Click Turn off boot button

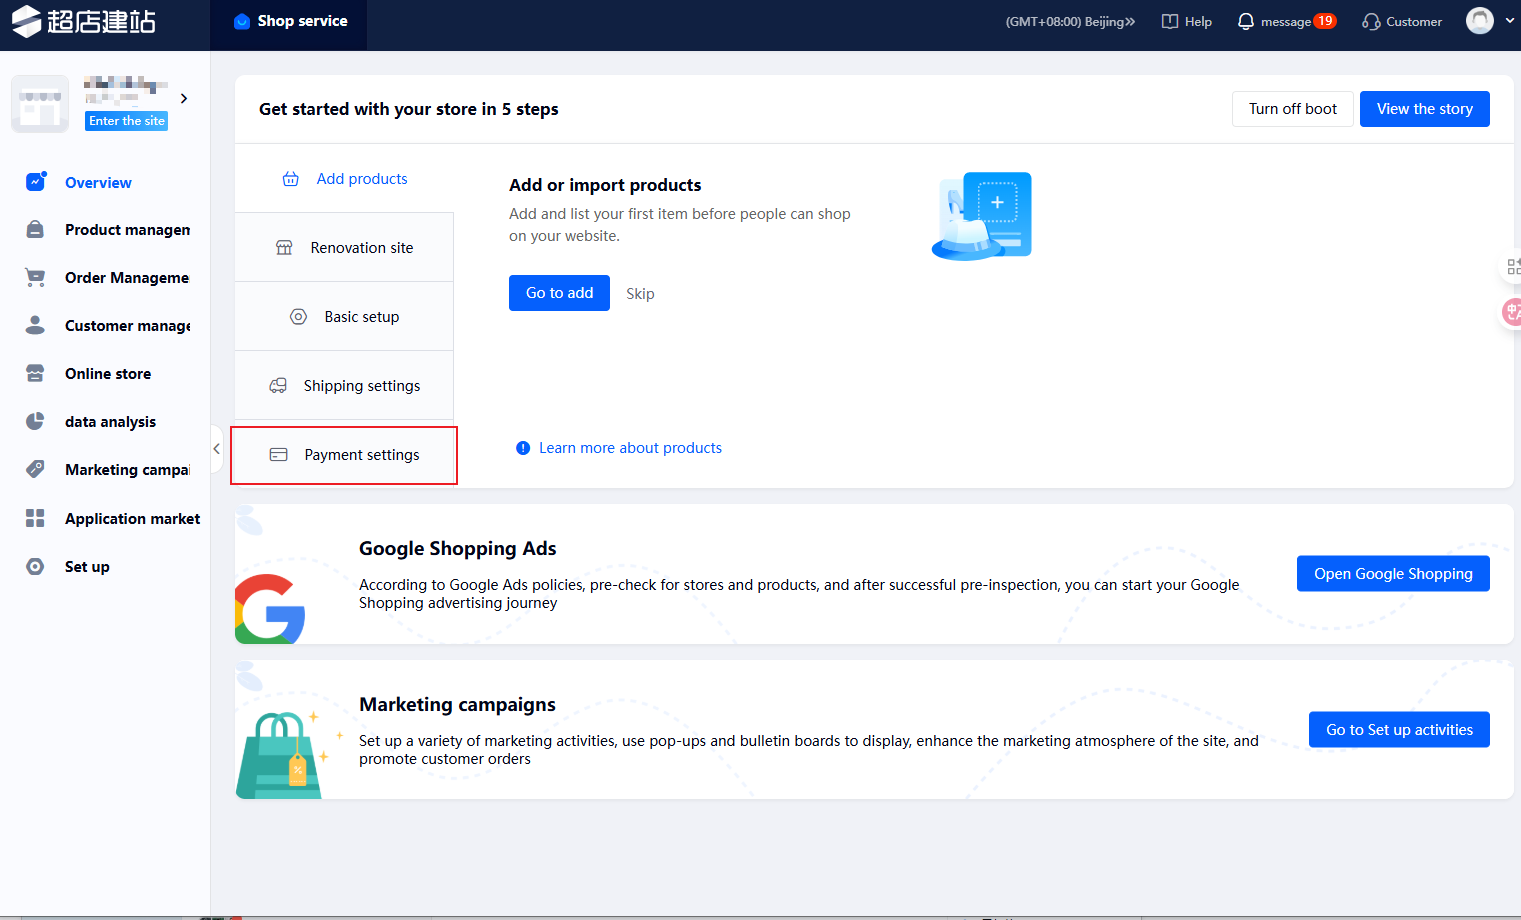(1292, 109)
